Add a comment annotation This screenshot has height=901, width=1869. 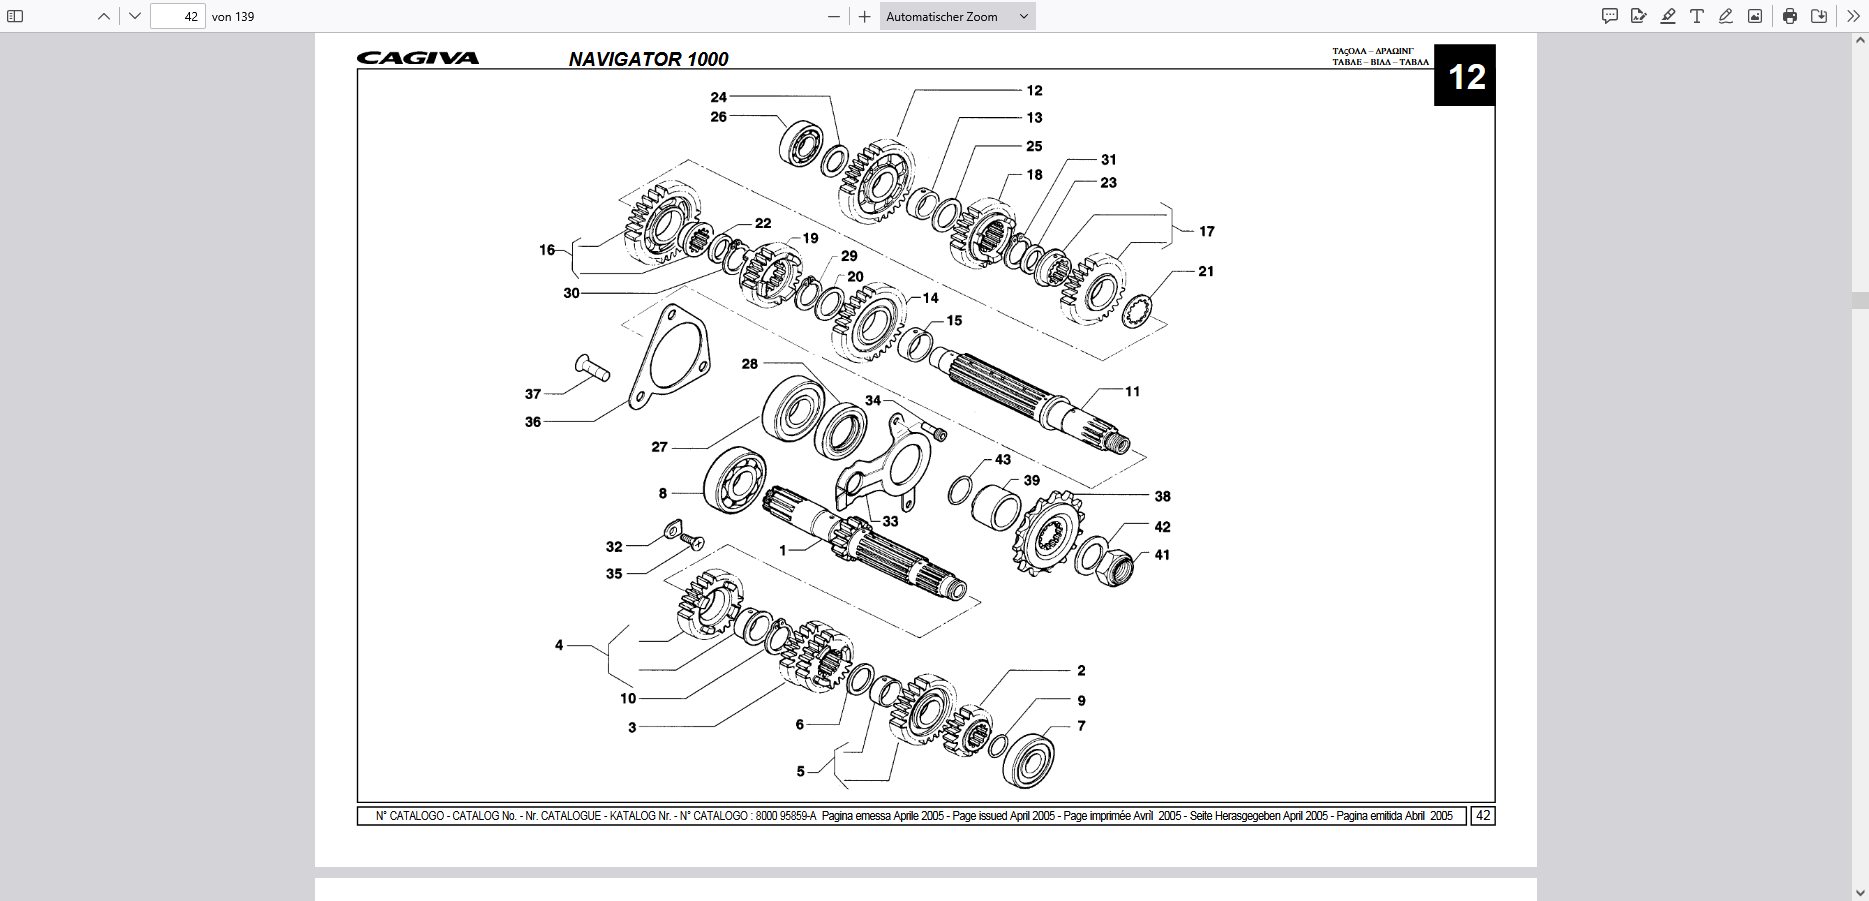1610,16
